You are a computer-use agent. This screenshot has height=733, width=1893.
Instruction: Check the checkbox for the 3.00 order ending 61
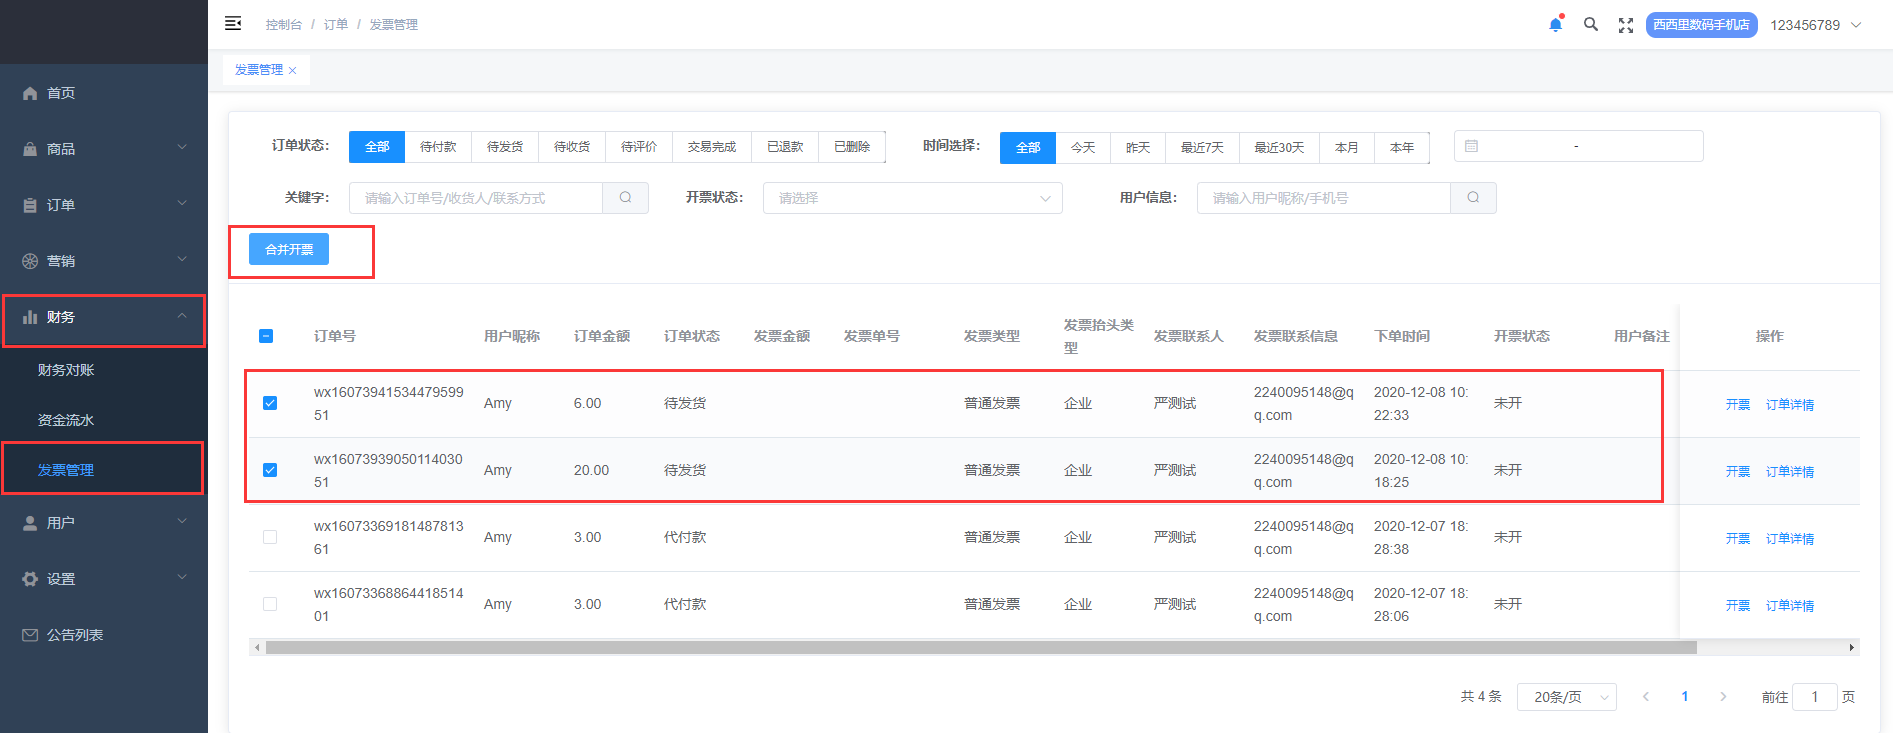[x=270, y=537]
